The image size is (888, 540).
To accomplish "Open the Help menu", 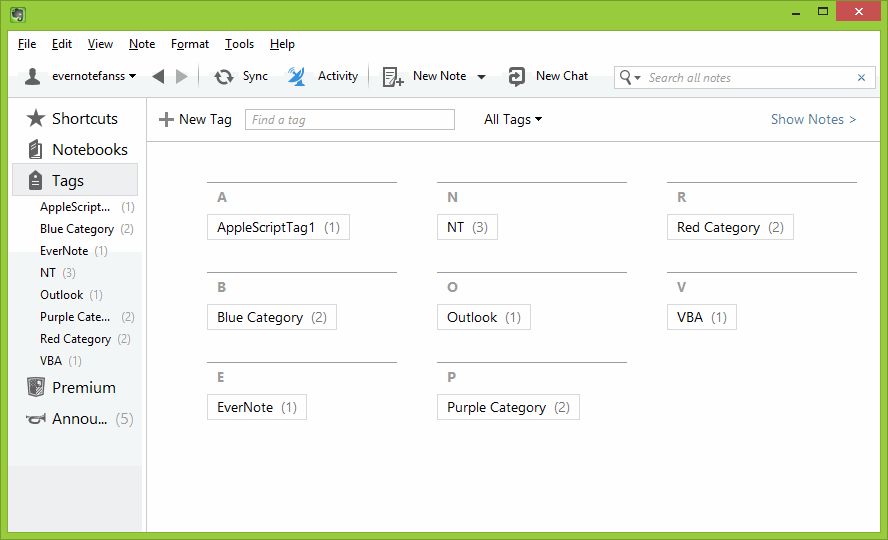I will point(282,44).
